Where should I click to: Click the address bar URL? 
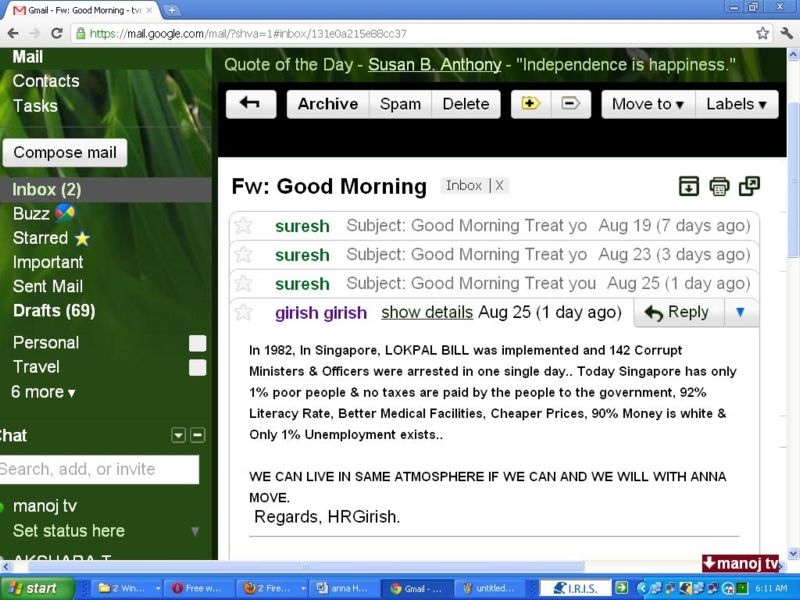[248, 34]
